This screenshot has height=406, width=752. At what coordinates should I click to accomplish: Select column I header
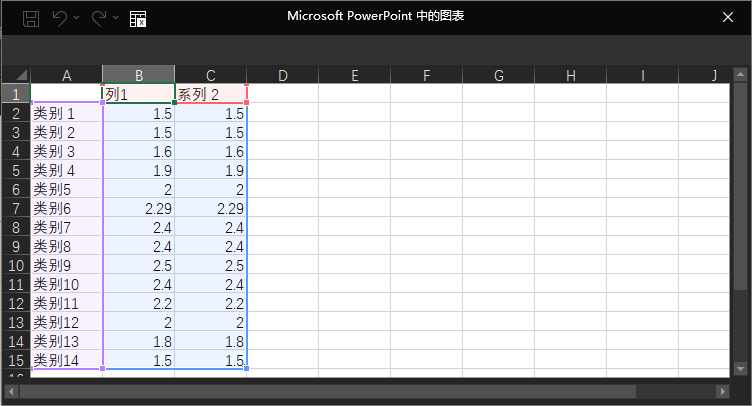click(642, 75)
